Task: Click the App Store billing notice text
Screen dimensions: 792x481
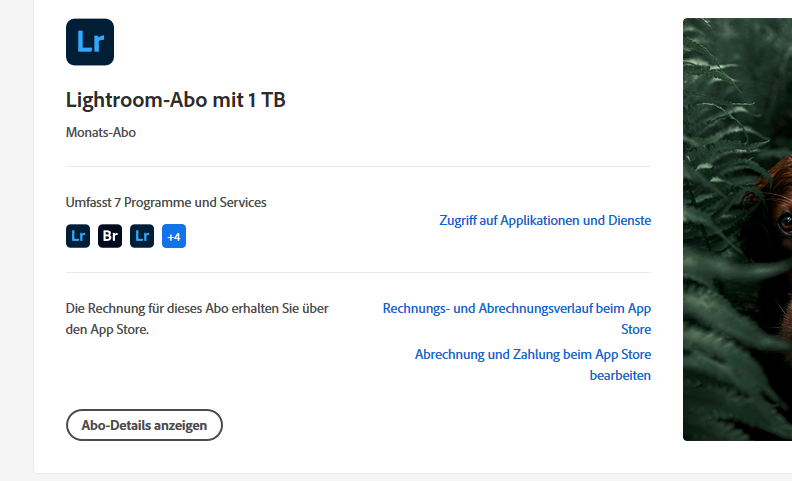Action: [x=197, y=318]
